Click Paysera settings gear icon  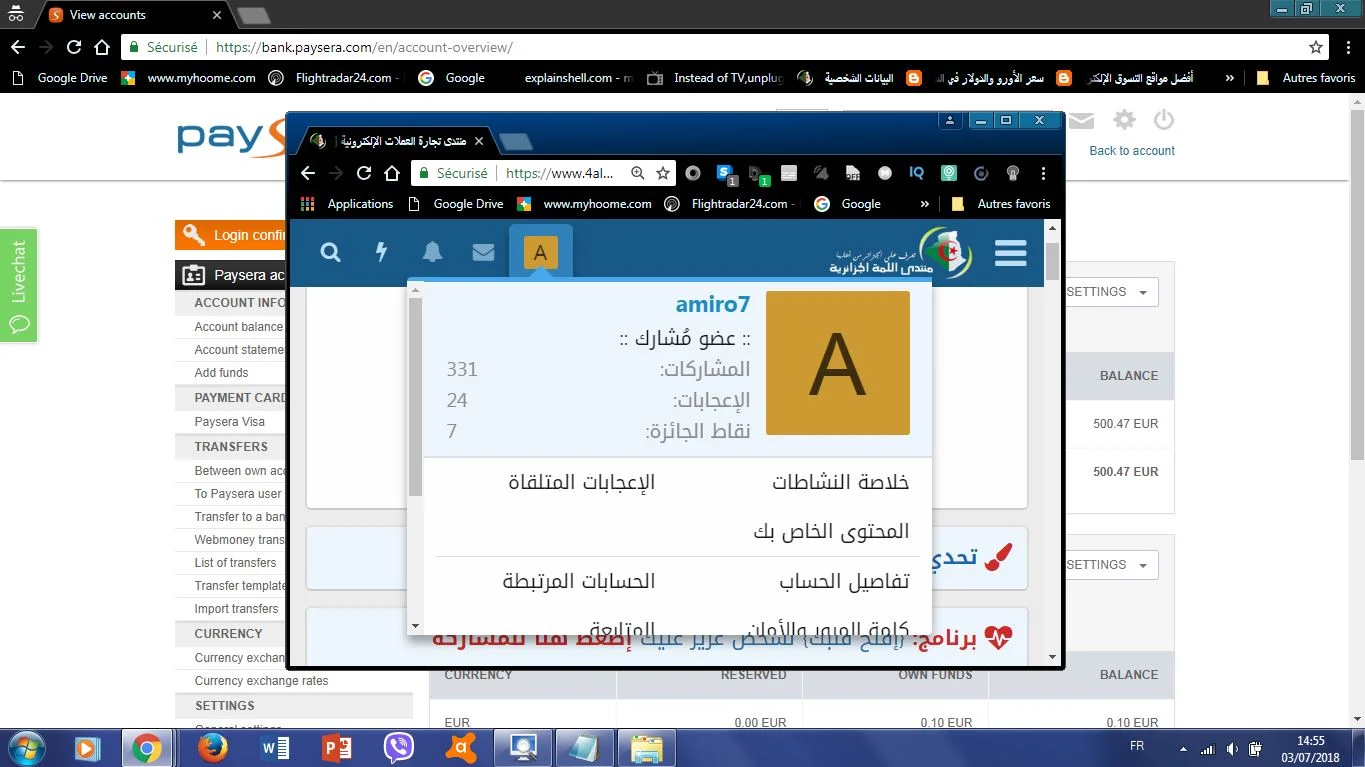pyautogui.click(x=1124, y=121)
